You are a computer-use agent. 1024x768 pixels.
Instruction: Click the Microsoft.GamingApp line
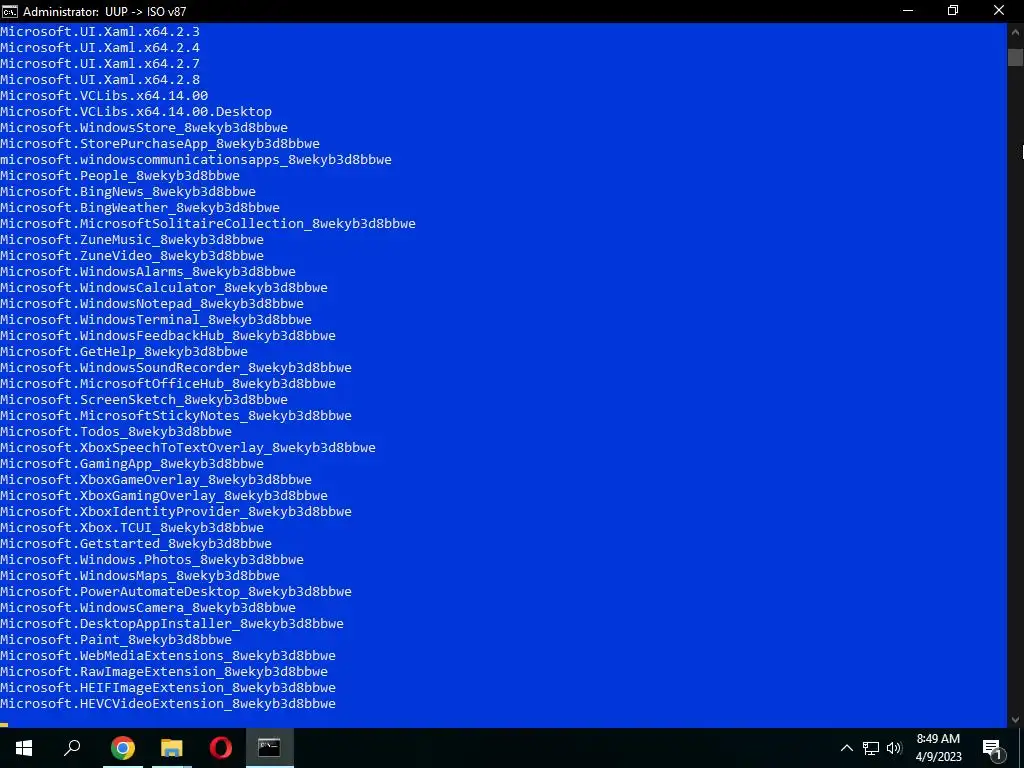click(x=132, y=464)
